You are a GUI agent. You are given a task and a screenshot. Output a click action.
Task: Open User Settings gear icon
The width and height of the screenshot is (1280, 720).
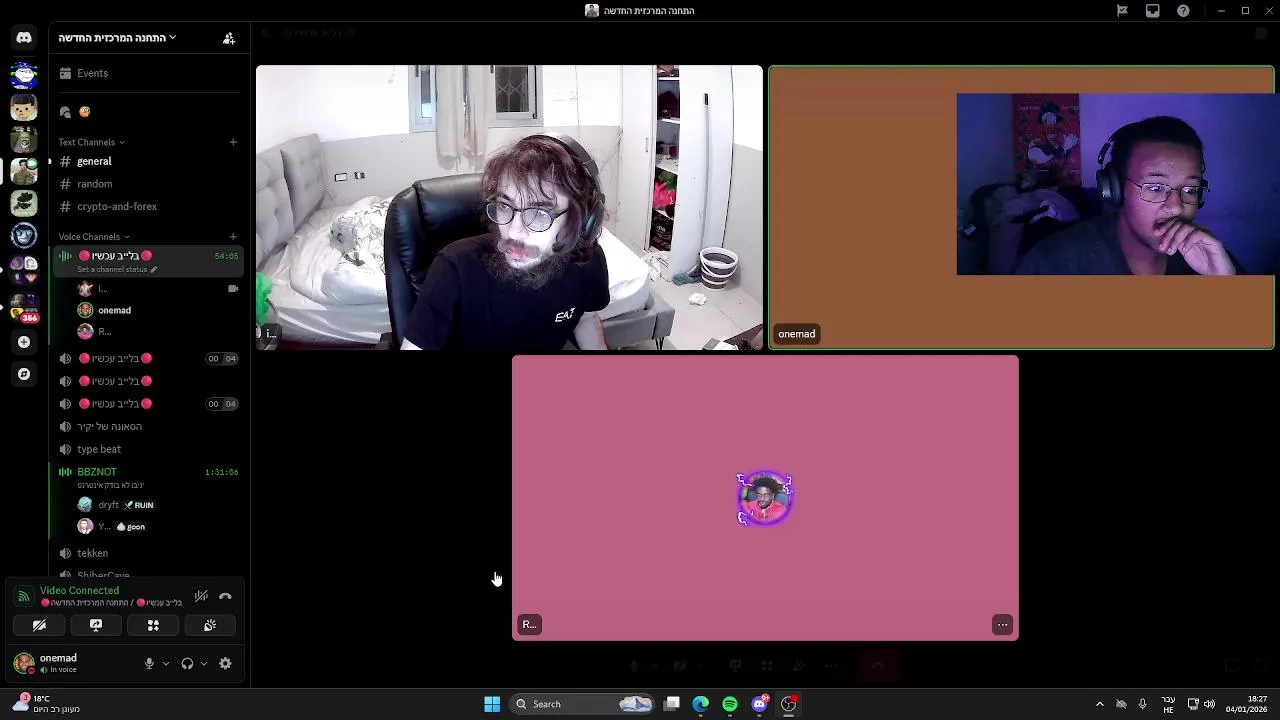tap(225, 663)
